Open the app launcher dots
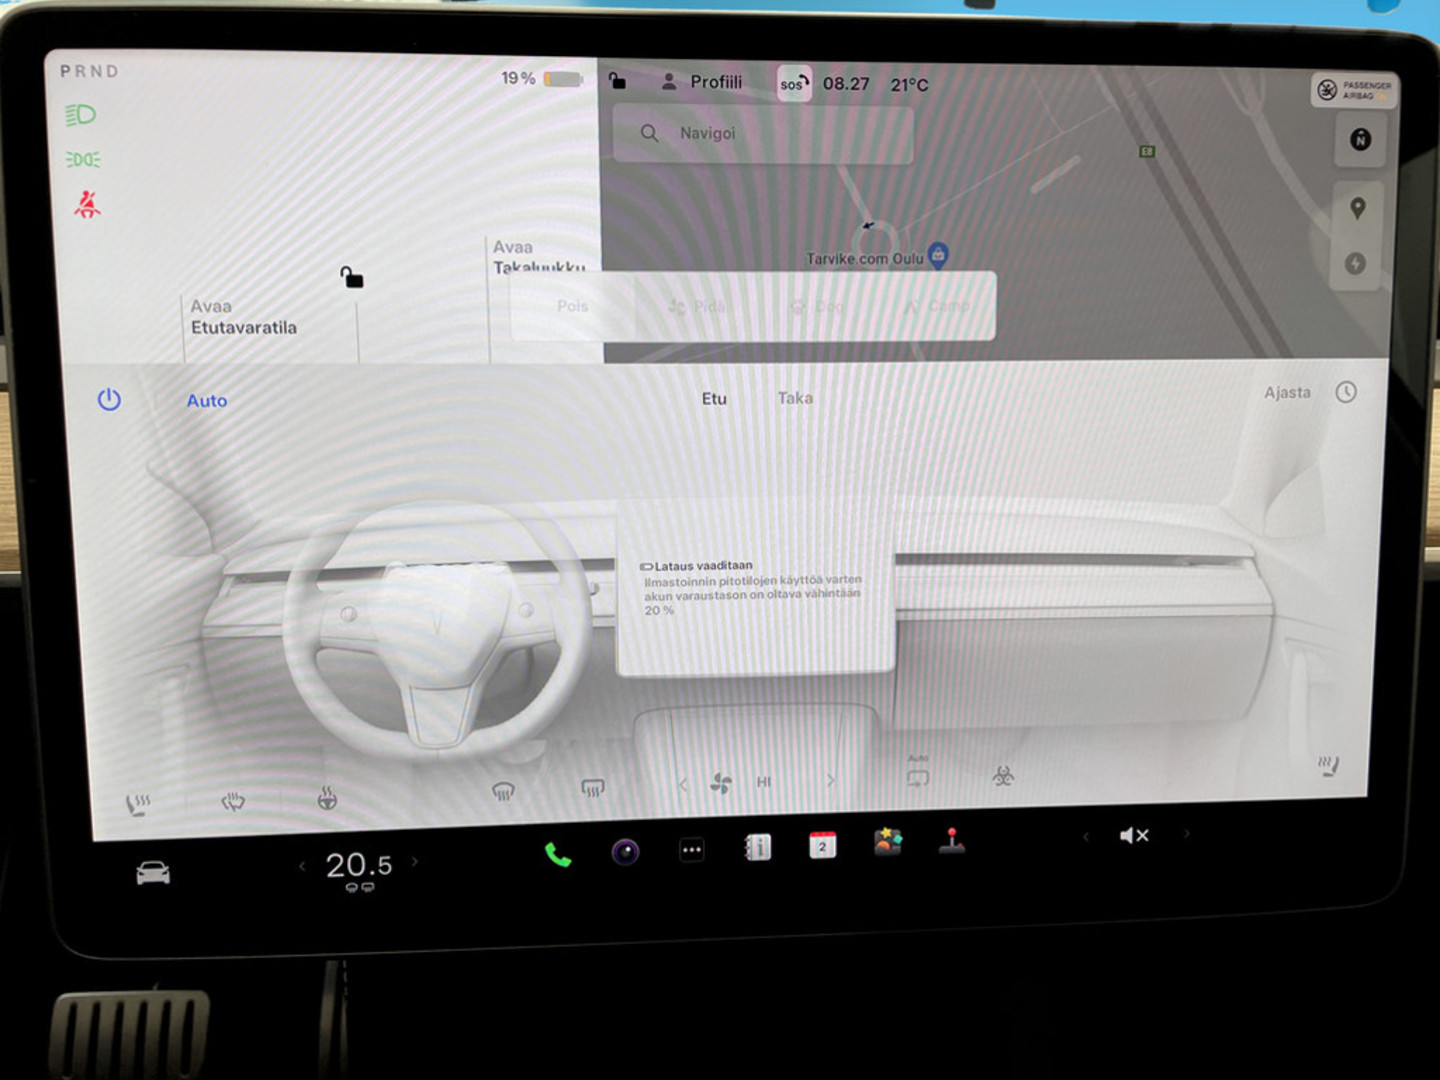This screenshot has height=1080, width=1440. tap(691, 848)
